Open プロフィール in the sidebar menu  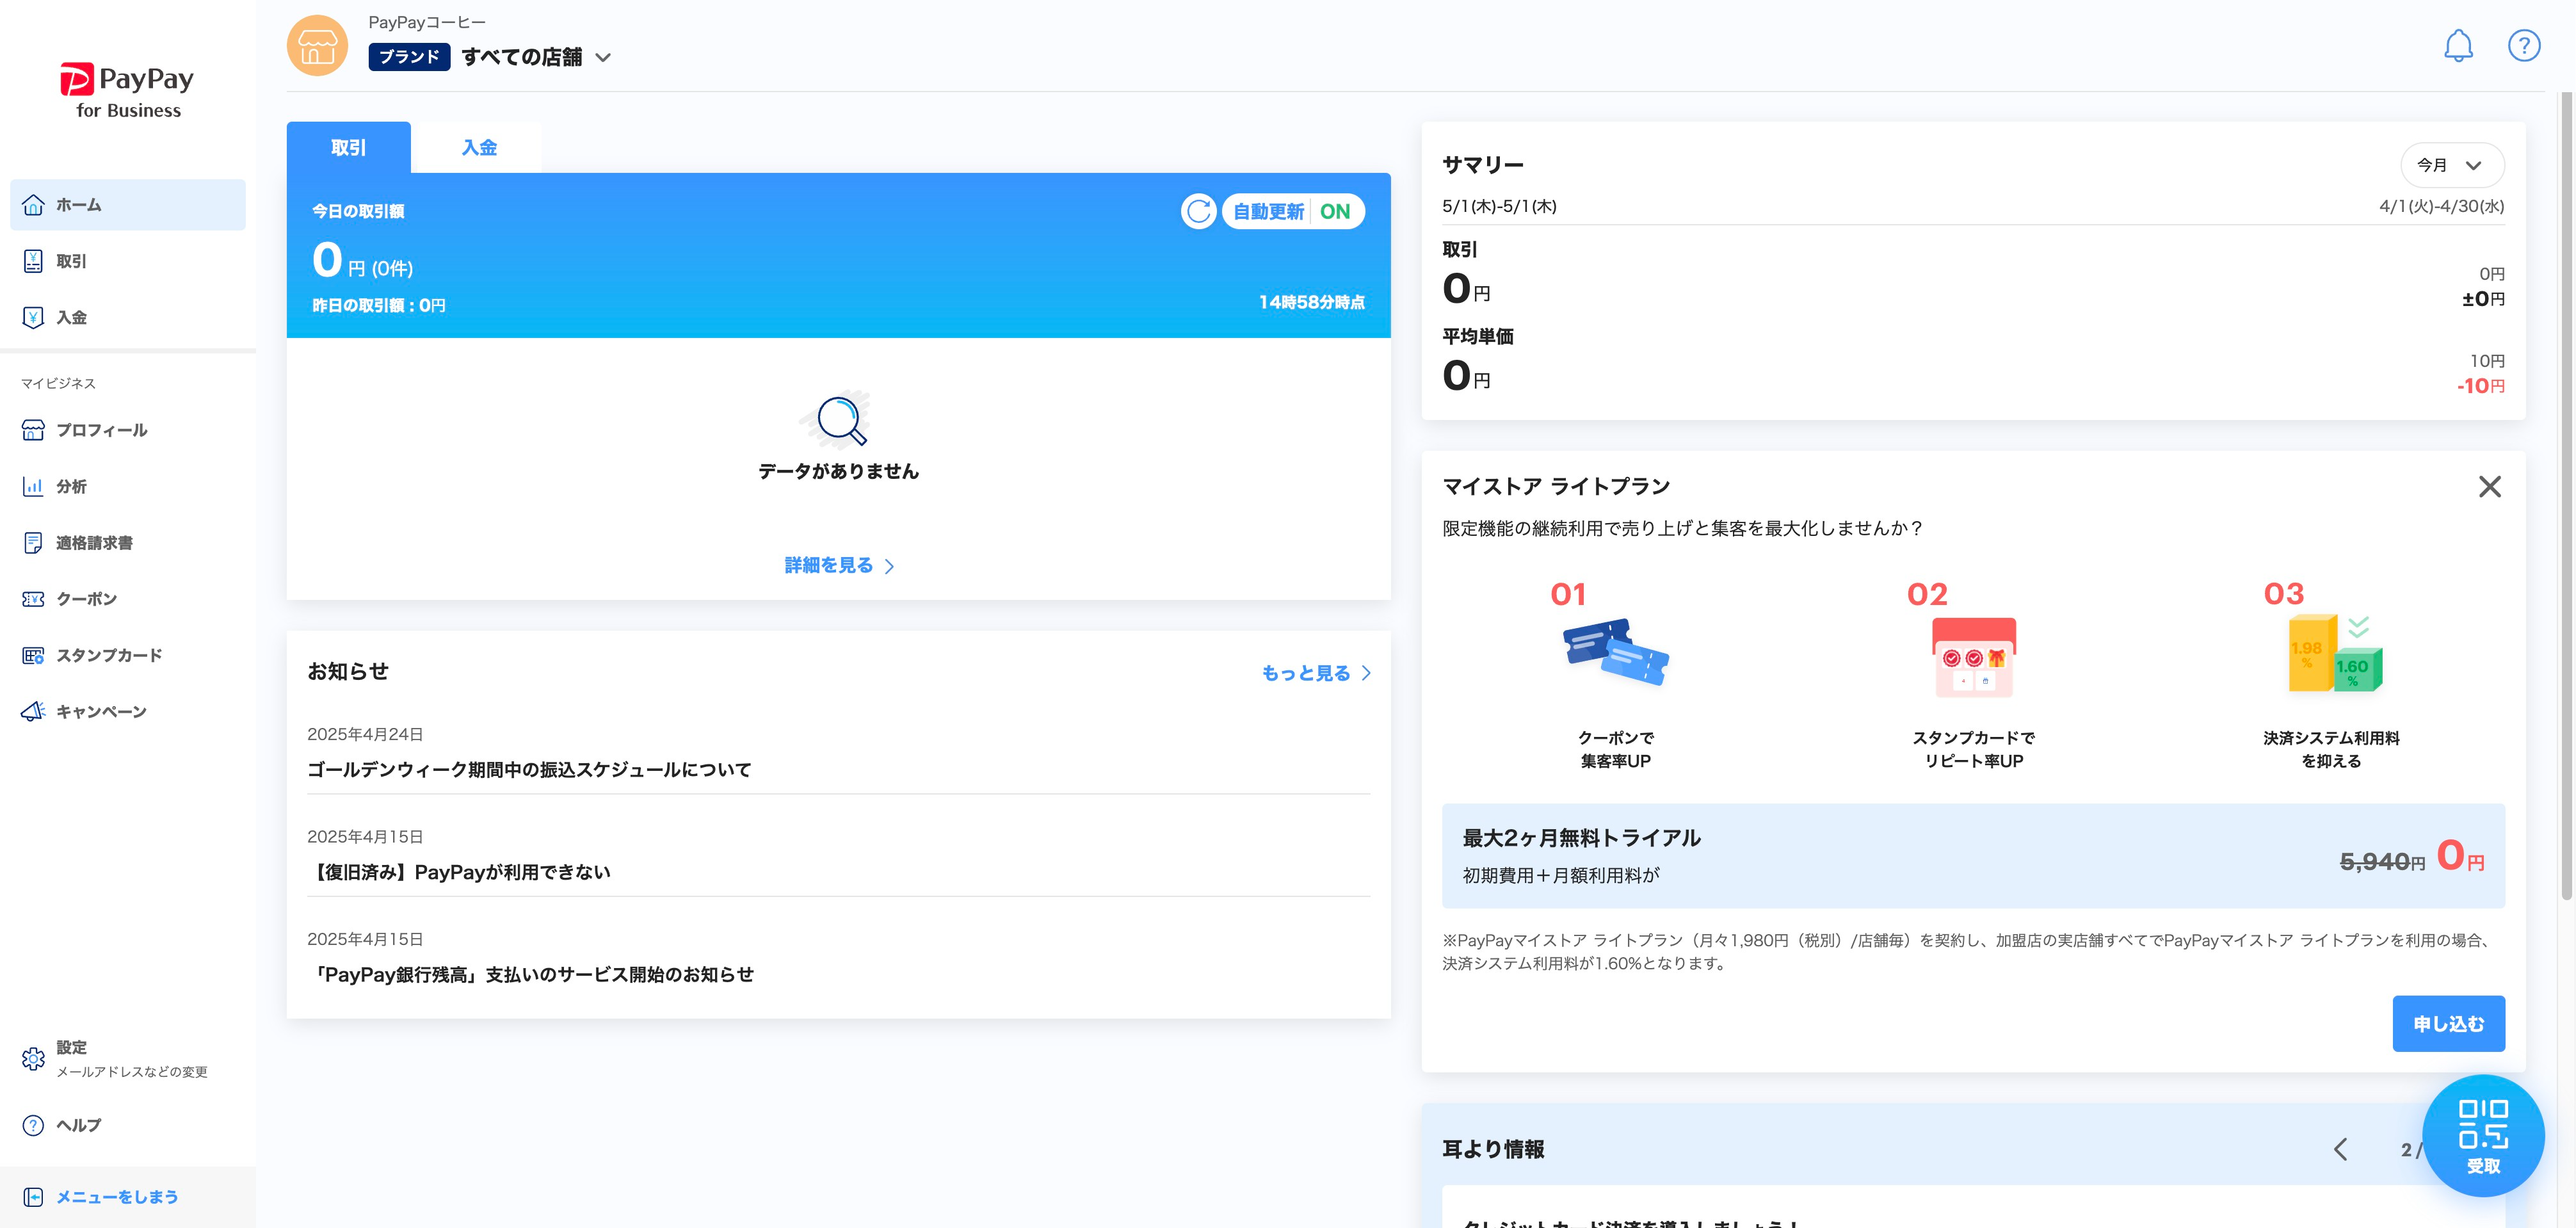(x=128, y=430)
